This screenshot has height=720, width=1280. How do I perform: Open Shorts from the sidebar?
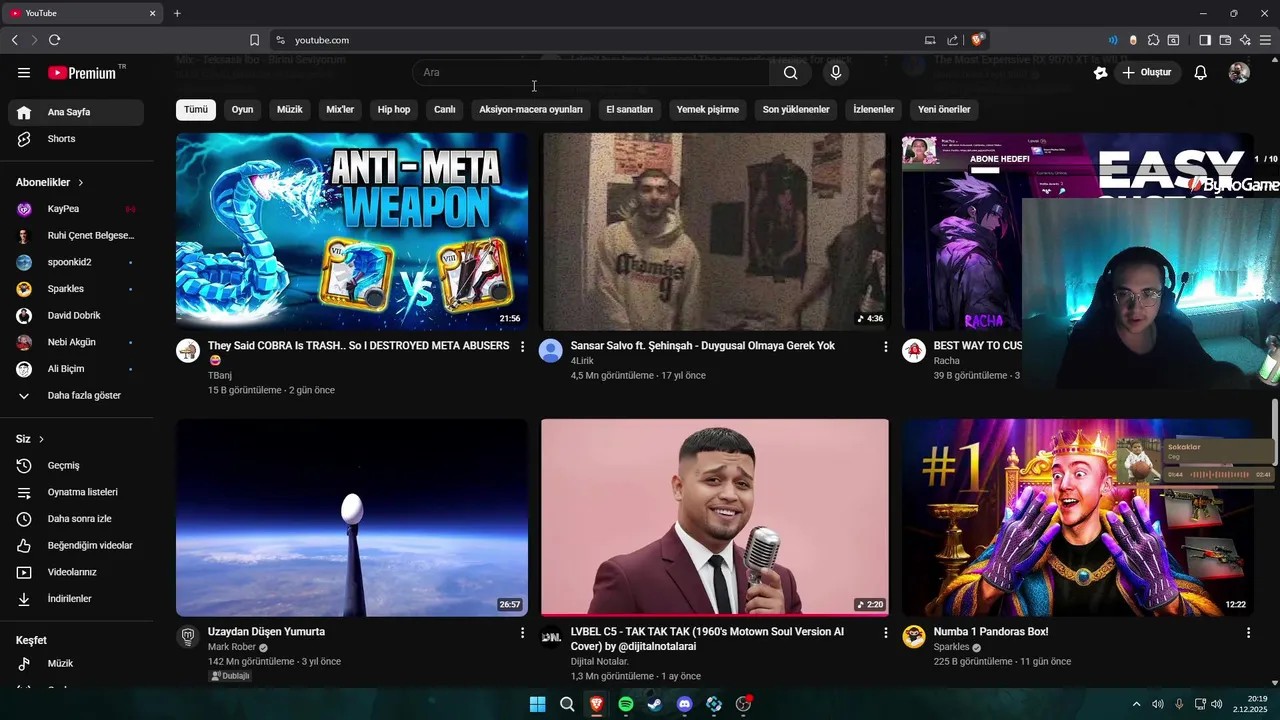[76, 139]
